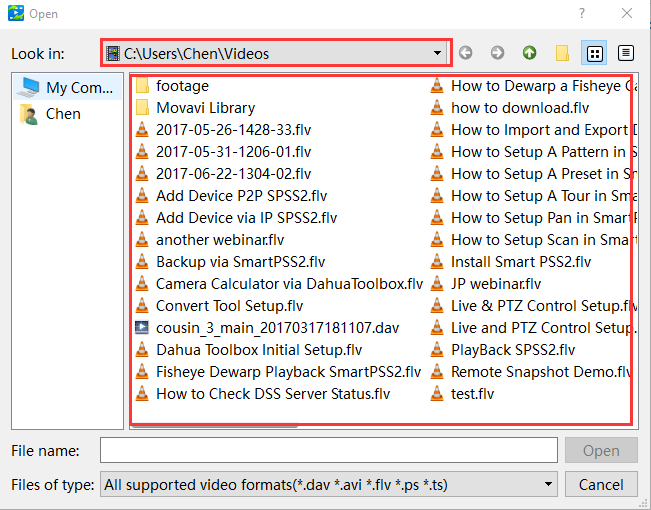Select the JP webinar.flv file
Image resolution: width=651 pixels, height=510 pixels.
tap(496, 284)
